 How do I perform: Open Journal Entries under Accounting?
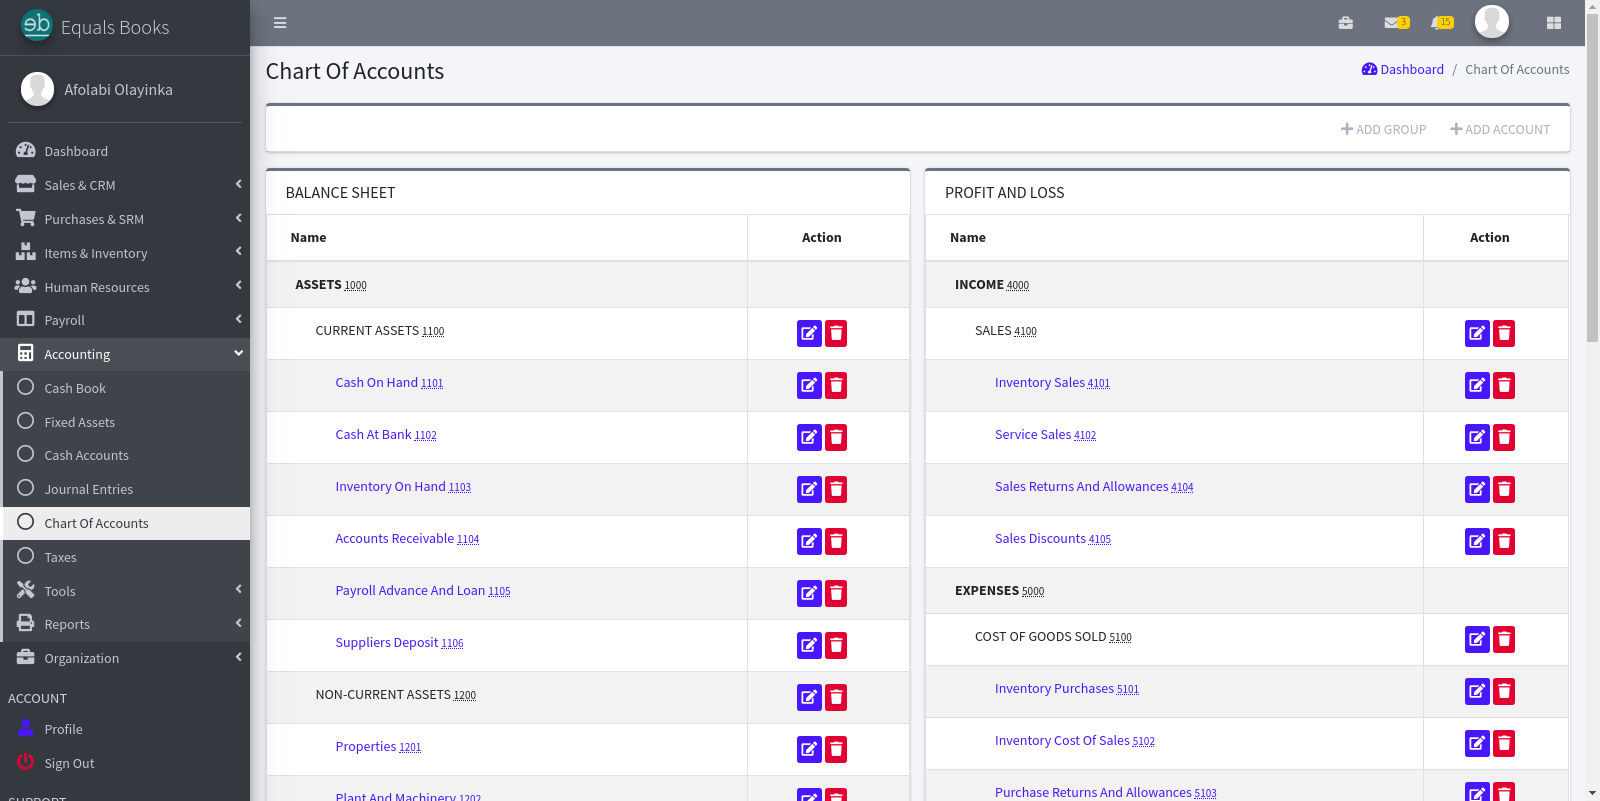[125, 489]
